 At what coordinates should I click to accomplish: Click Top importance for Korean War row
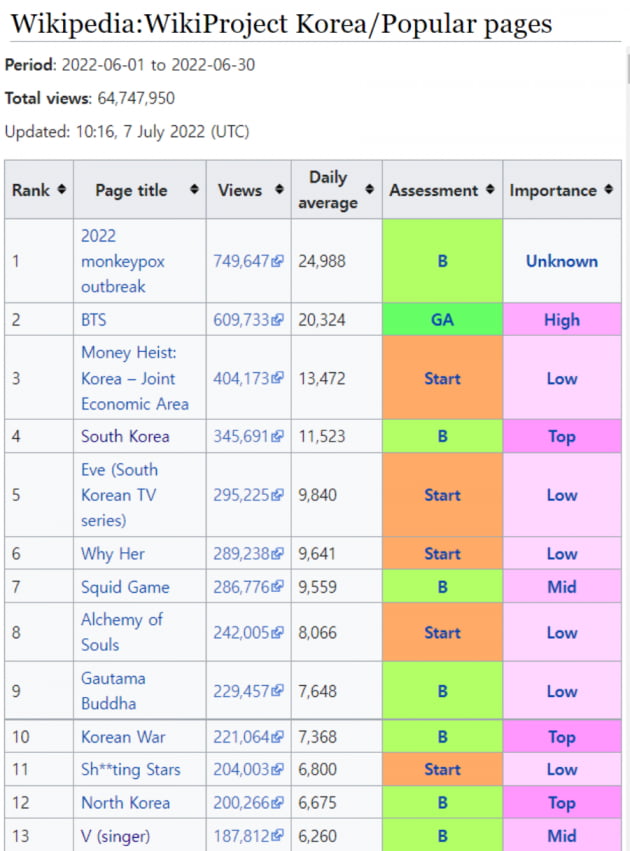pyautogui.click(x=562, y=737)
